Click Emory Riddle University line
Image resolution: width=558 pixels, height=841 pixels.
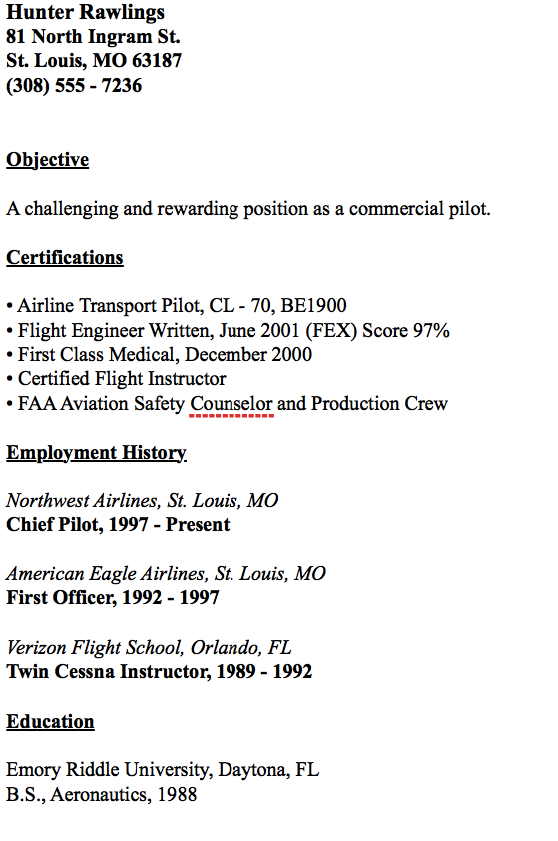tap(163, 770)
